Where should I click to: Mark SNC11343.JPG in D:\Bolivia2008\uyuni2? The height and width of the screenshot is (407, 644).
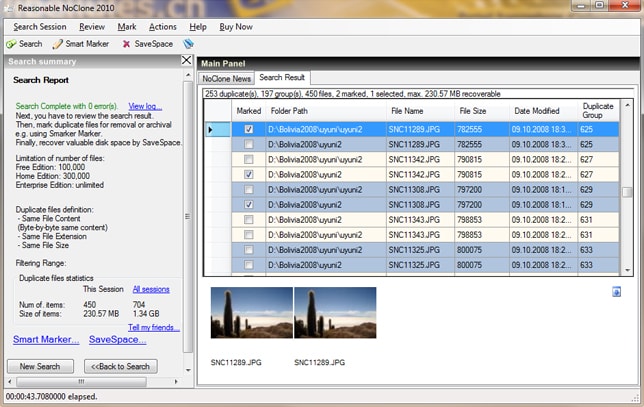click(248, 220)
